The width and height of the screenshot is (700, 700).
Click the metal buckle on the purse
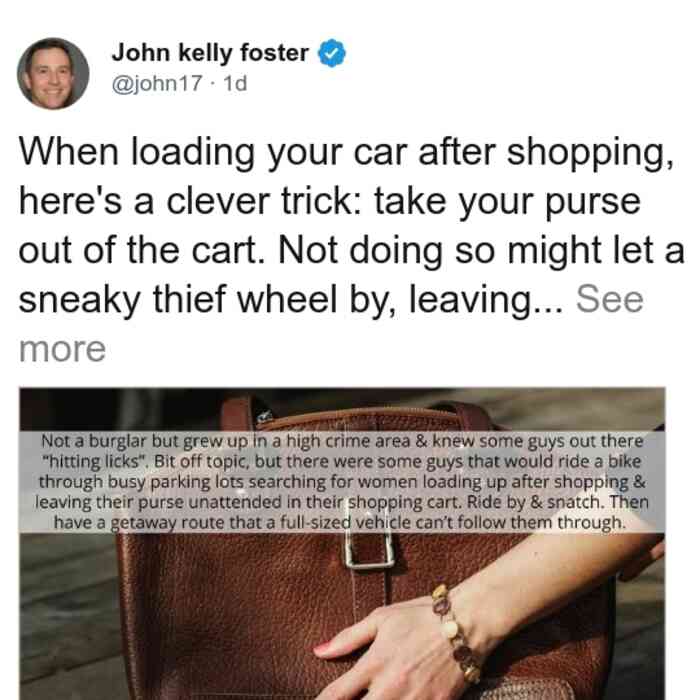coord(370,550)
